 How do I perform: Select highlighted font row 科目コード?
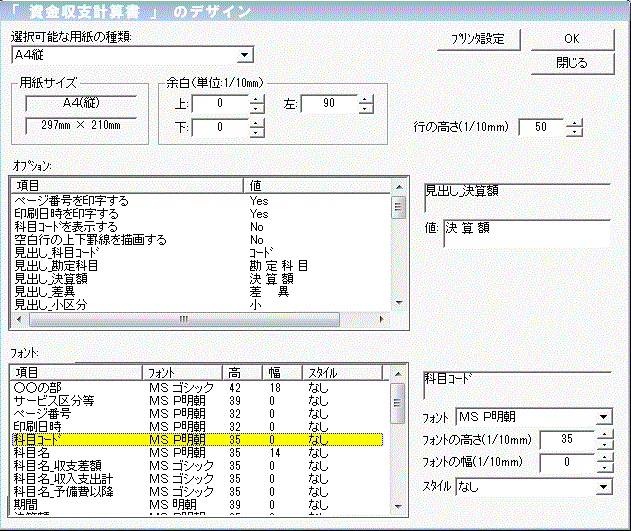click(x=197, y=439)
